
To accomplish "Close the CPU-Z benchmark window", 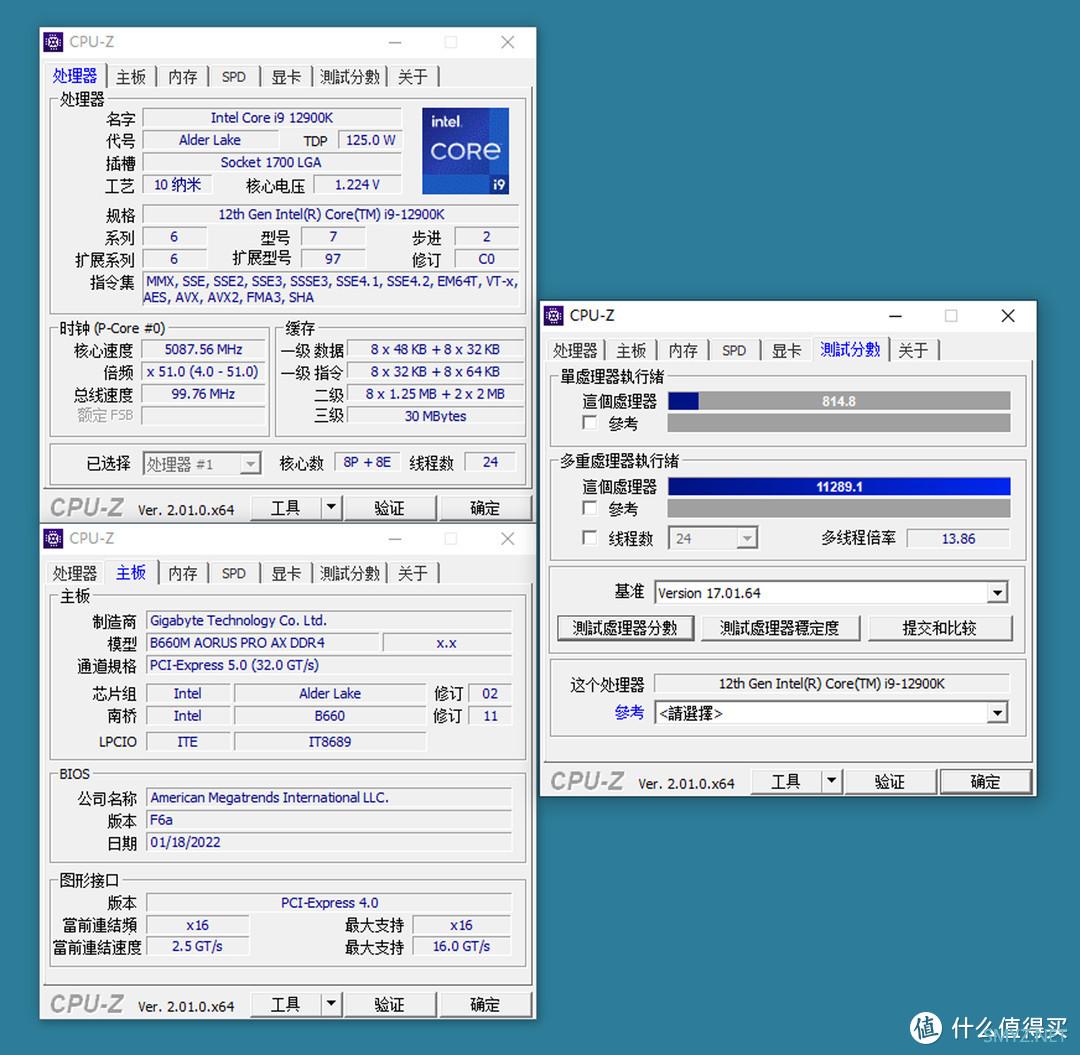I will 1008,316.
